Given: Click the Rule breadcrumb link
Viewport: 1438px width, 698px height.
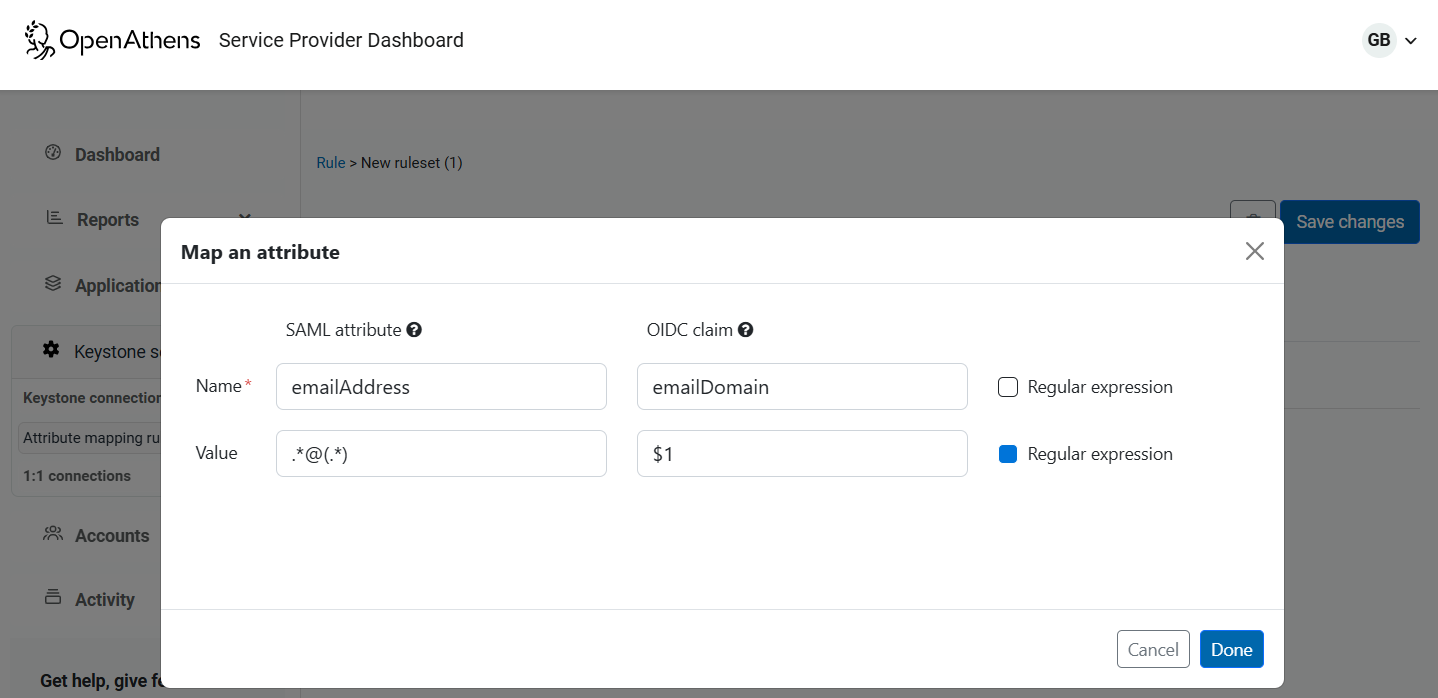Looking at the screenshot, I should (330, 162).
